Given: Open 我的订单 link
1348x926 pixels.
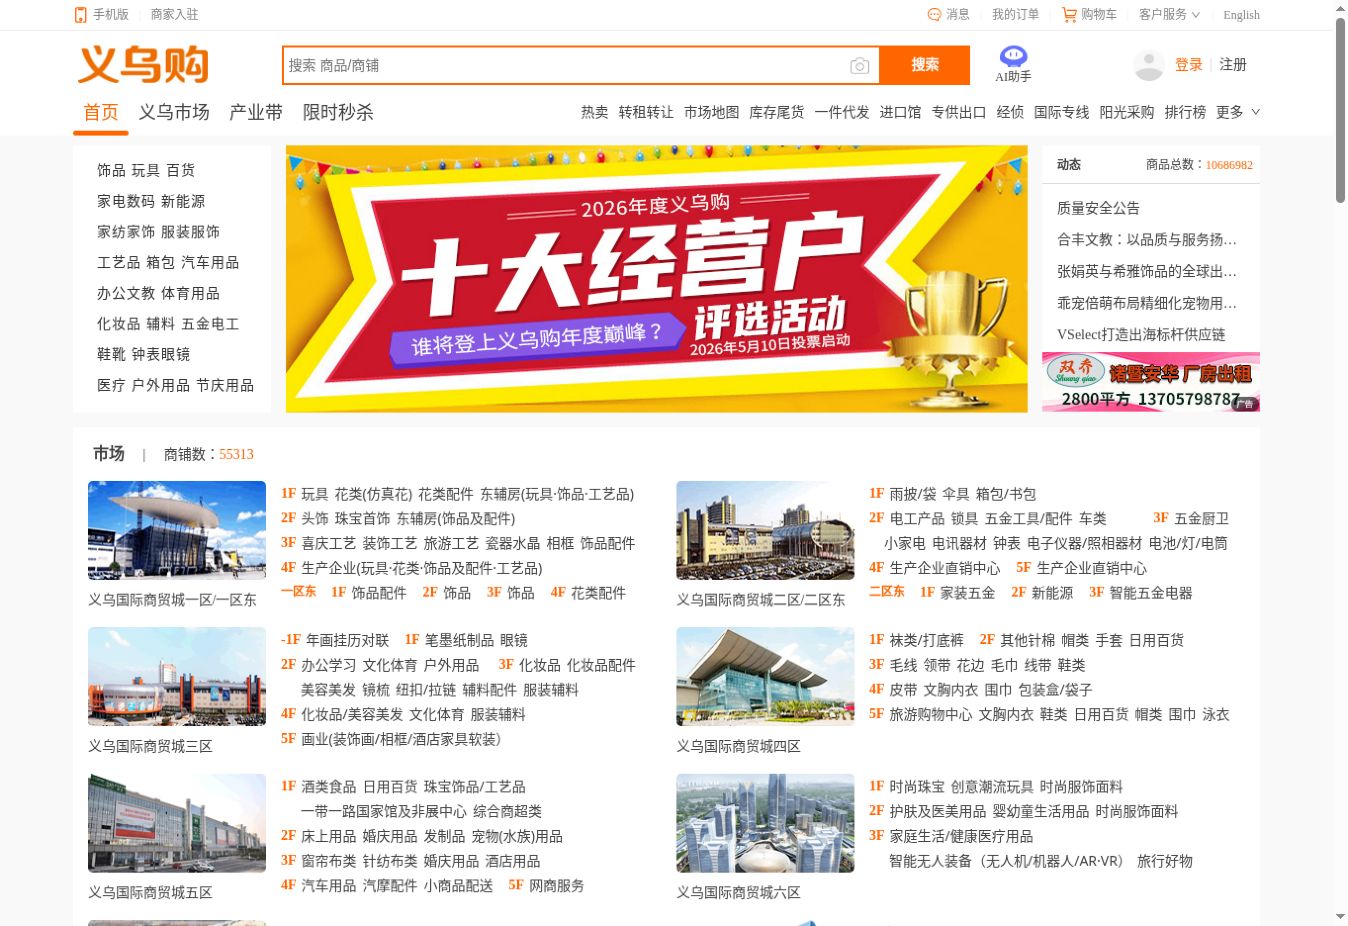Looking at the screenshot, I should point(1015,15).
